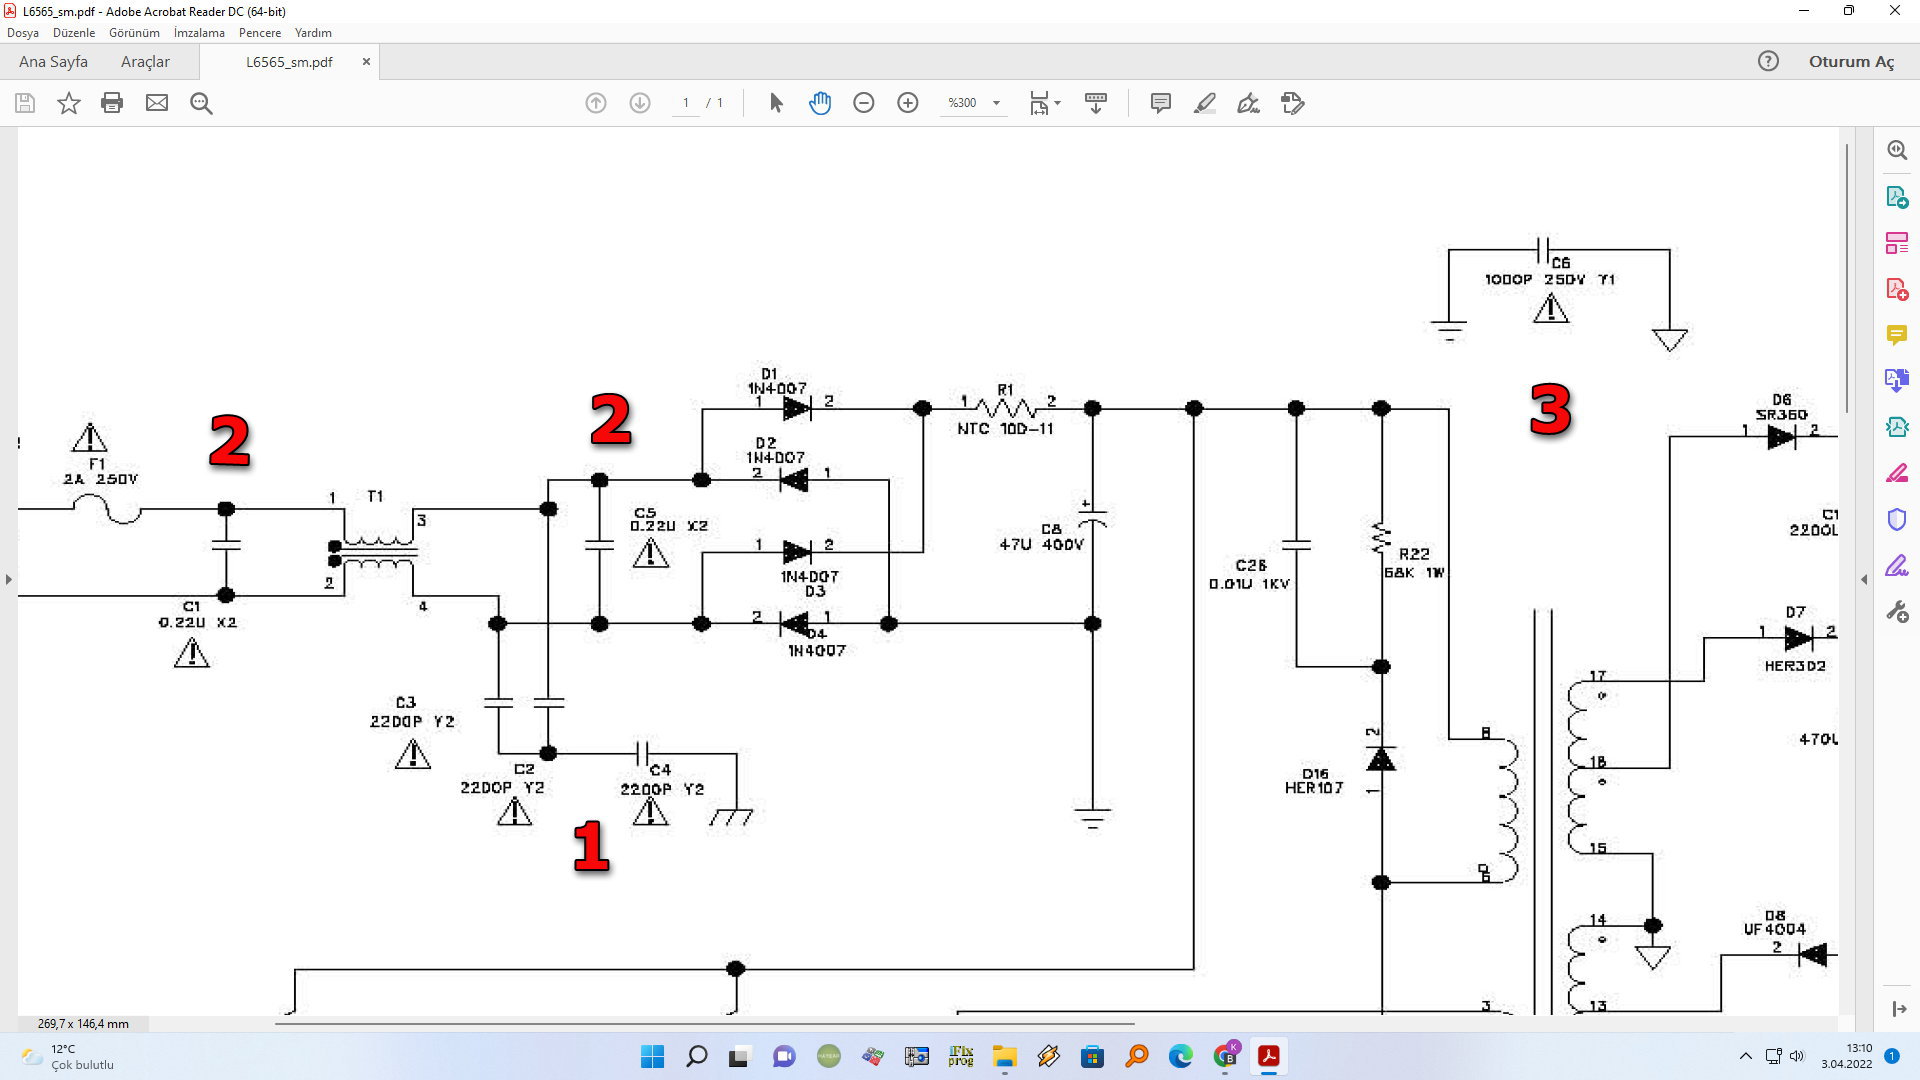Zoom out with the minus button
Image resolution: width=1920 pixels, height=1080 pixels.
pos(864,103)
